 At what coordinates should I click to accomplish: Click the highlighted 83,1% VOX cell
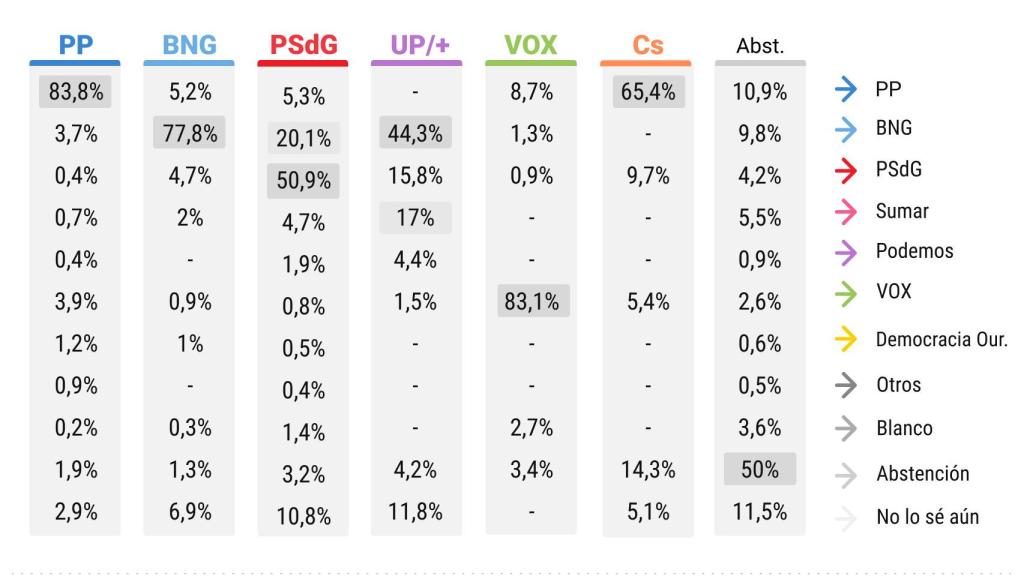click(x=531, y=300)
